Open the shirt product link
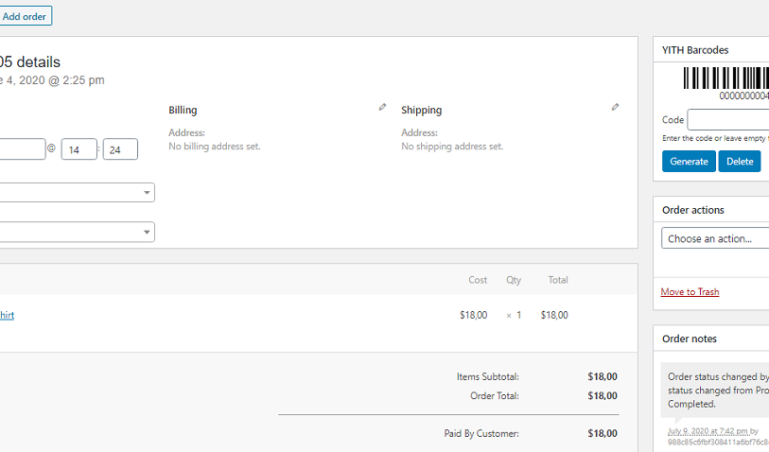This screenshot has height=452, width=769. point(7,315)
